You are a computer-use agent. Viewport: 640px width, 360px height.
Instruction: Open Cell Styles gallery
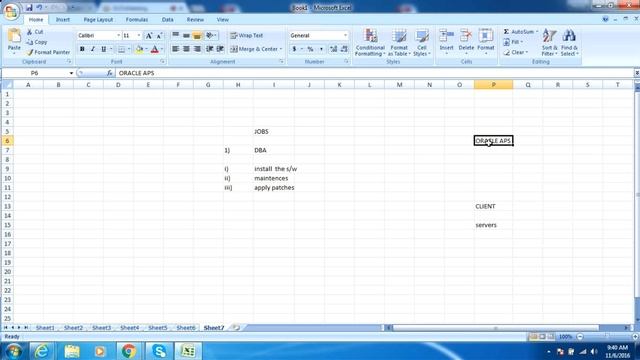pos(422,42)
